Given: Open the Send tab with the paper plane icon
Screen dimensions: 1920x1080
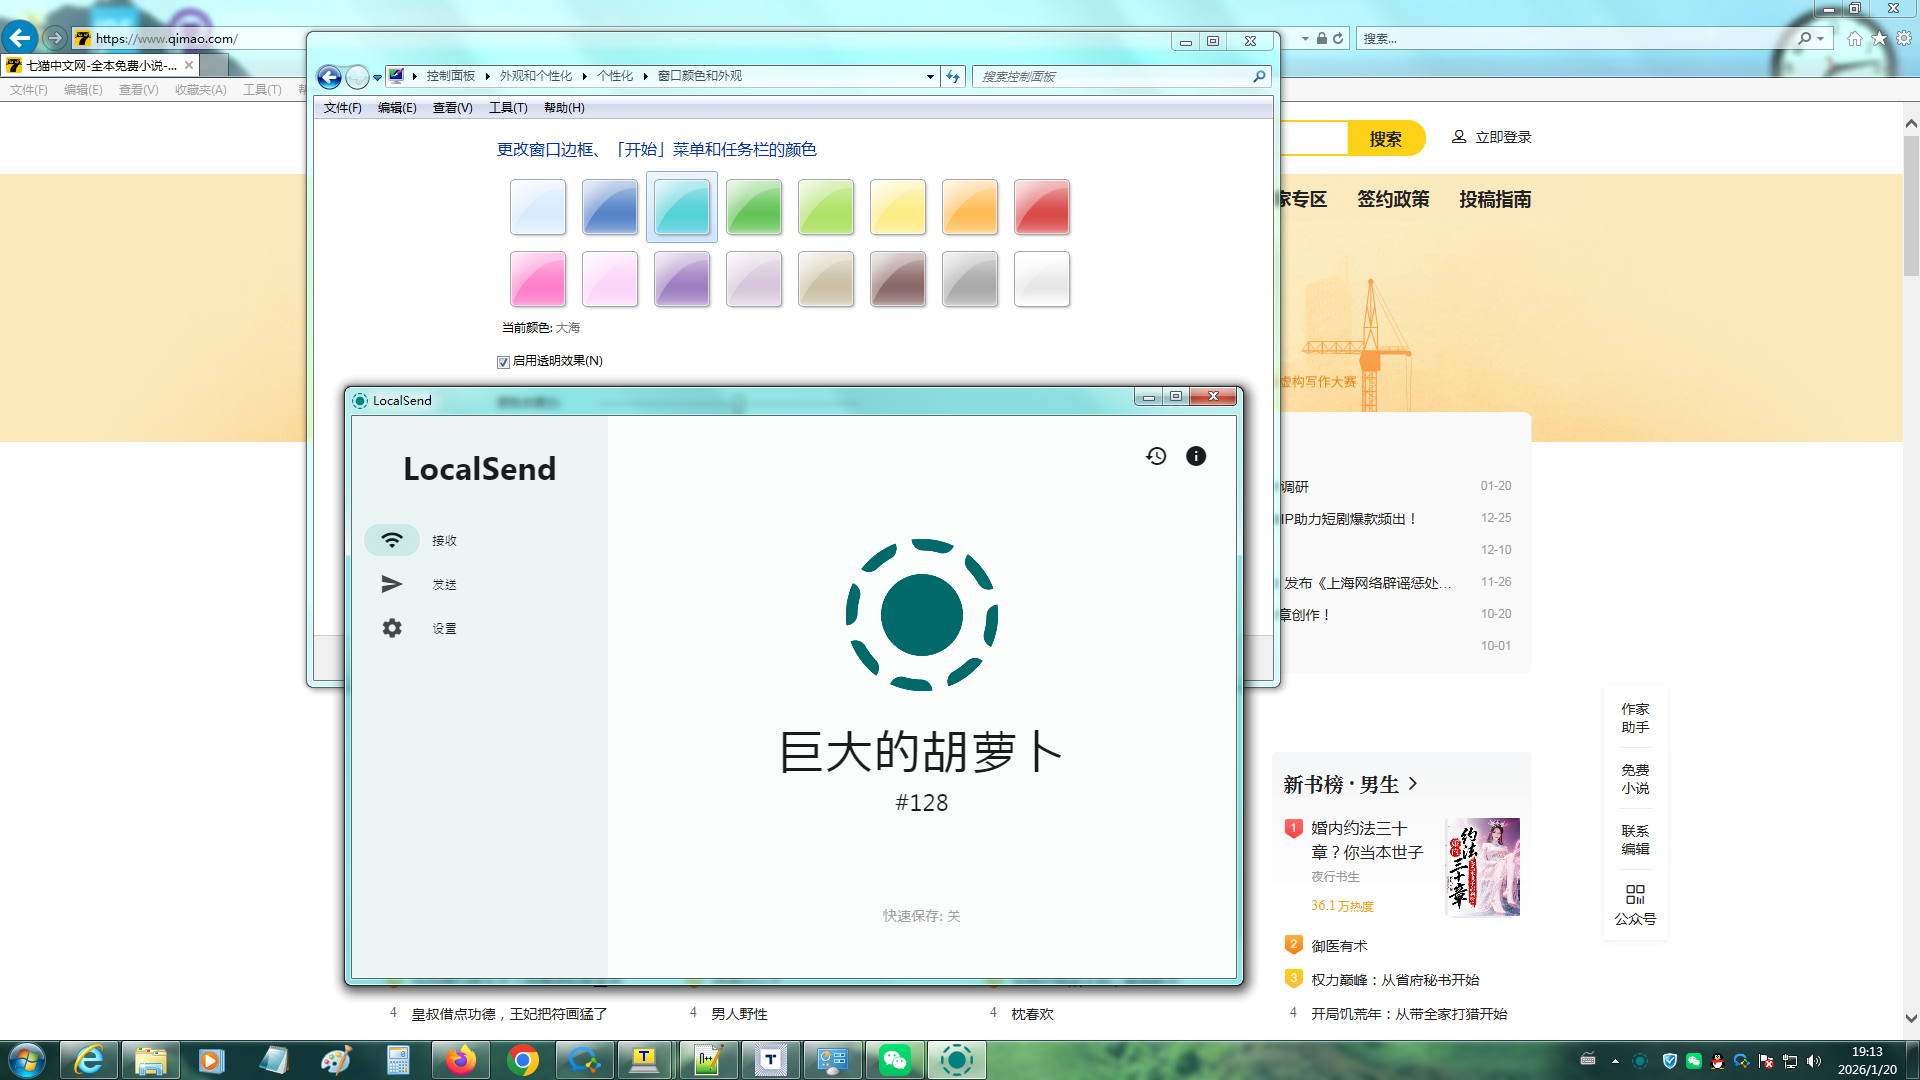Looking at the screenshot, I should pos(392,584).
